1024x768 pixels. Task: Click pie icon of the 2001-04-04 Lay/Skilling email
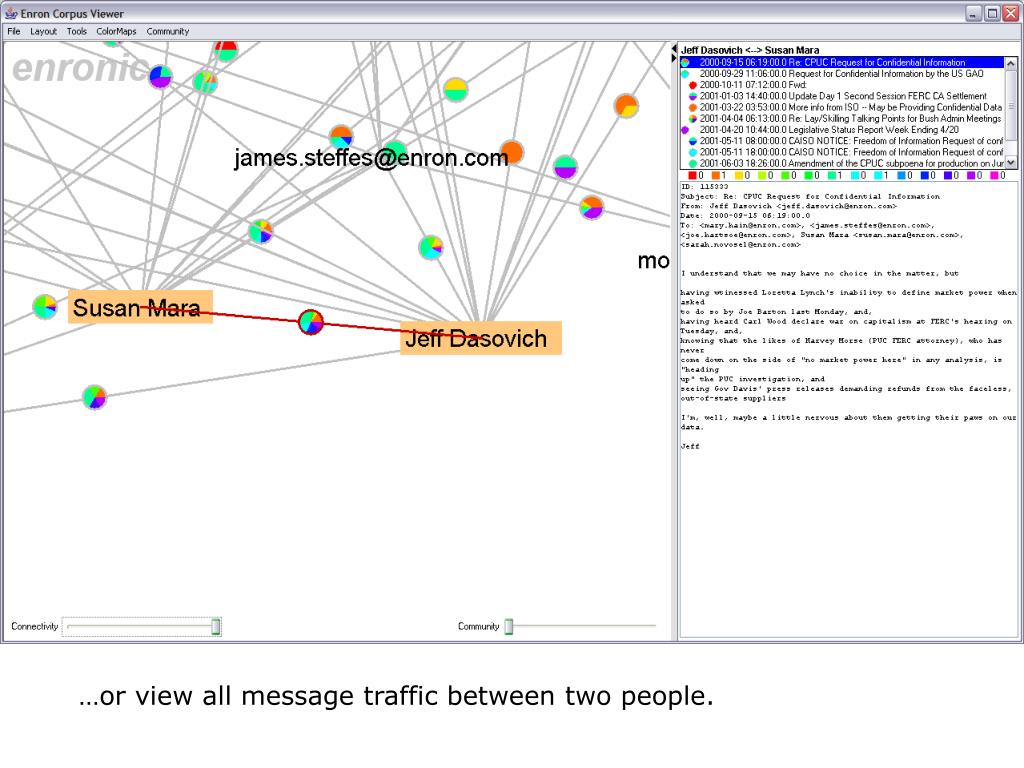coord(693,119)
